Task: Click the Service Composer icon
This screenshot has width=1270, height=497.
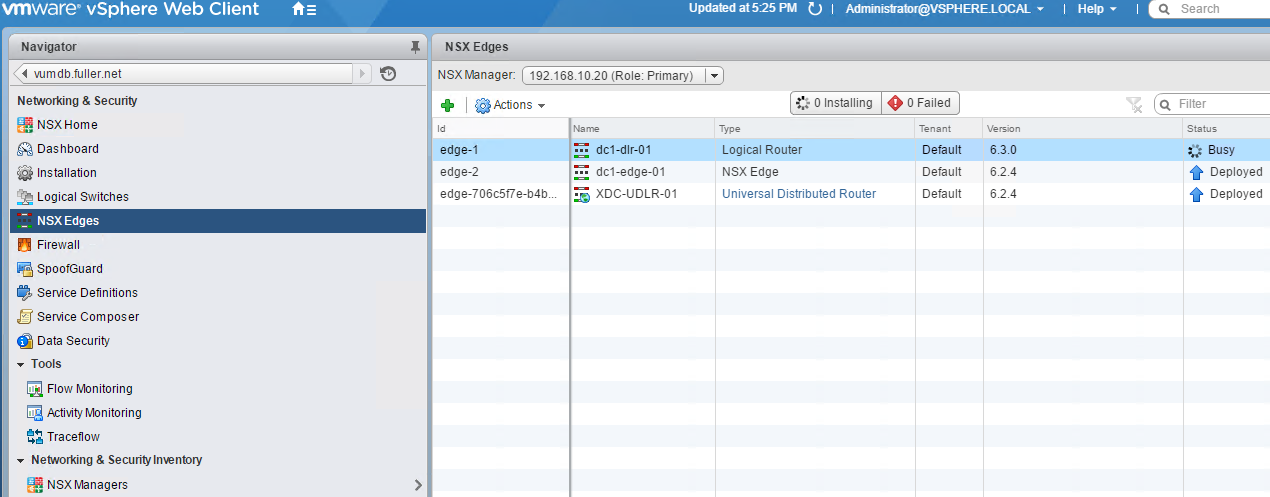Action: 25,317
